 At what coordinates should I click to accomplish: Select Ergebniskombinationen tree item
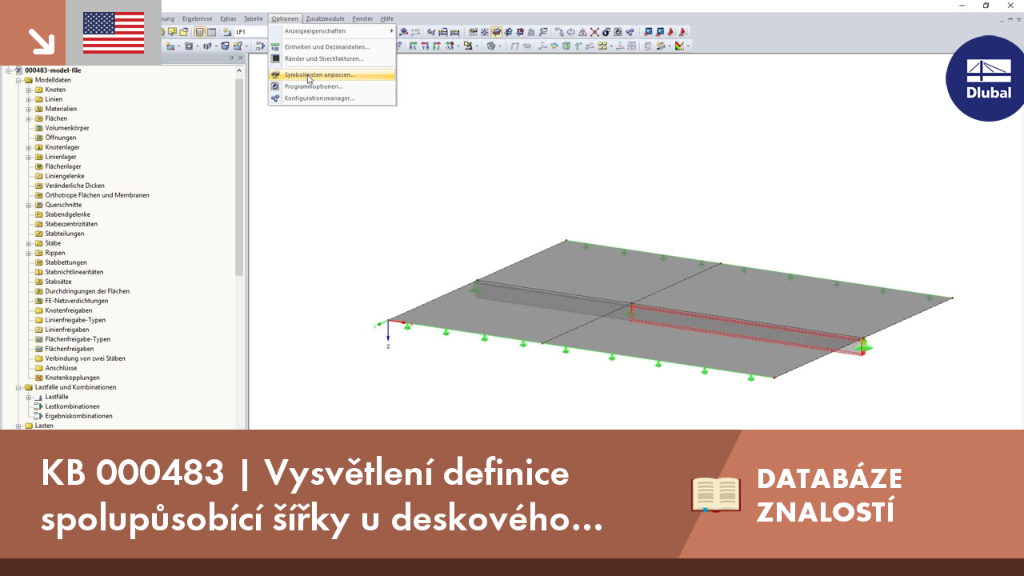78,416
